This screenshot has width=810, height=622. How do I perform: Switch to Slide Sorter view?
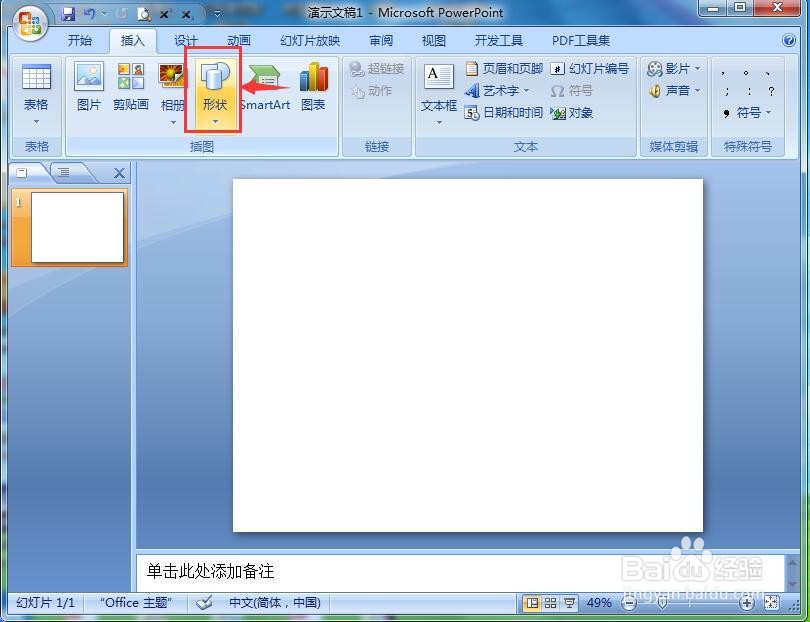(x=551, y=602)
